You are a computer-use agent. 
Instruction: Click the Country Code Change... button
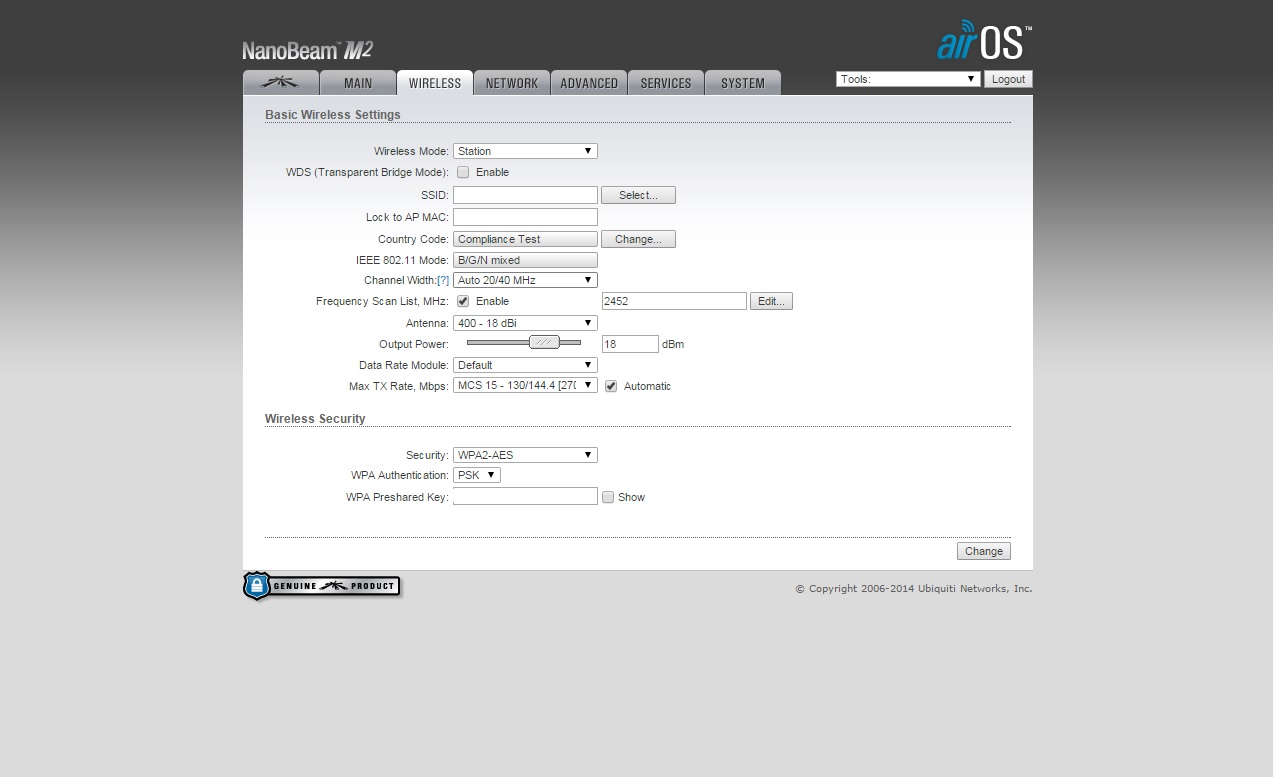638,239
